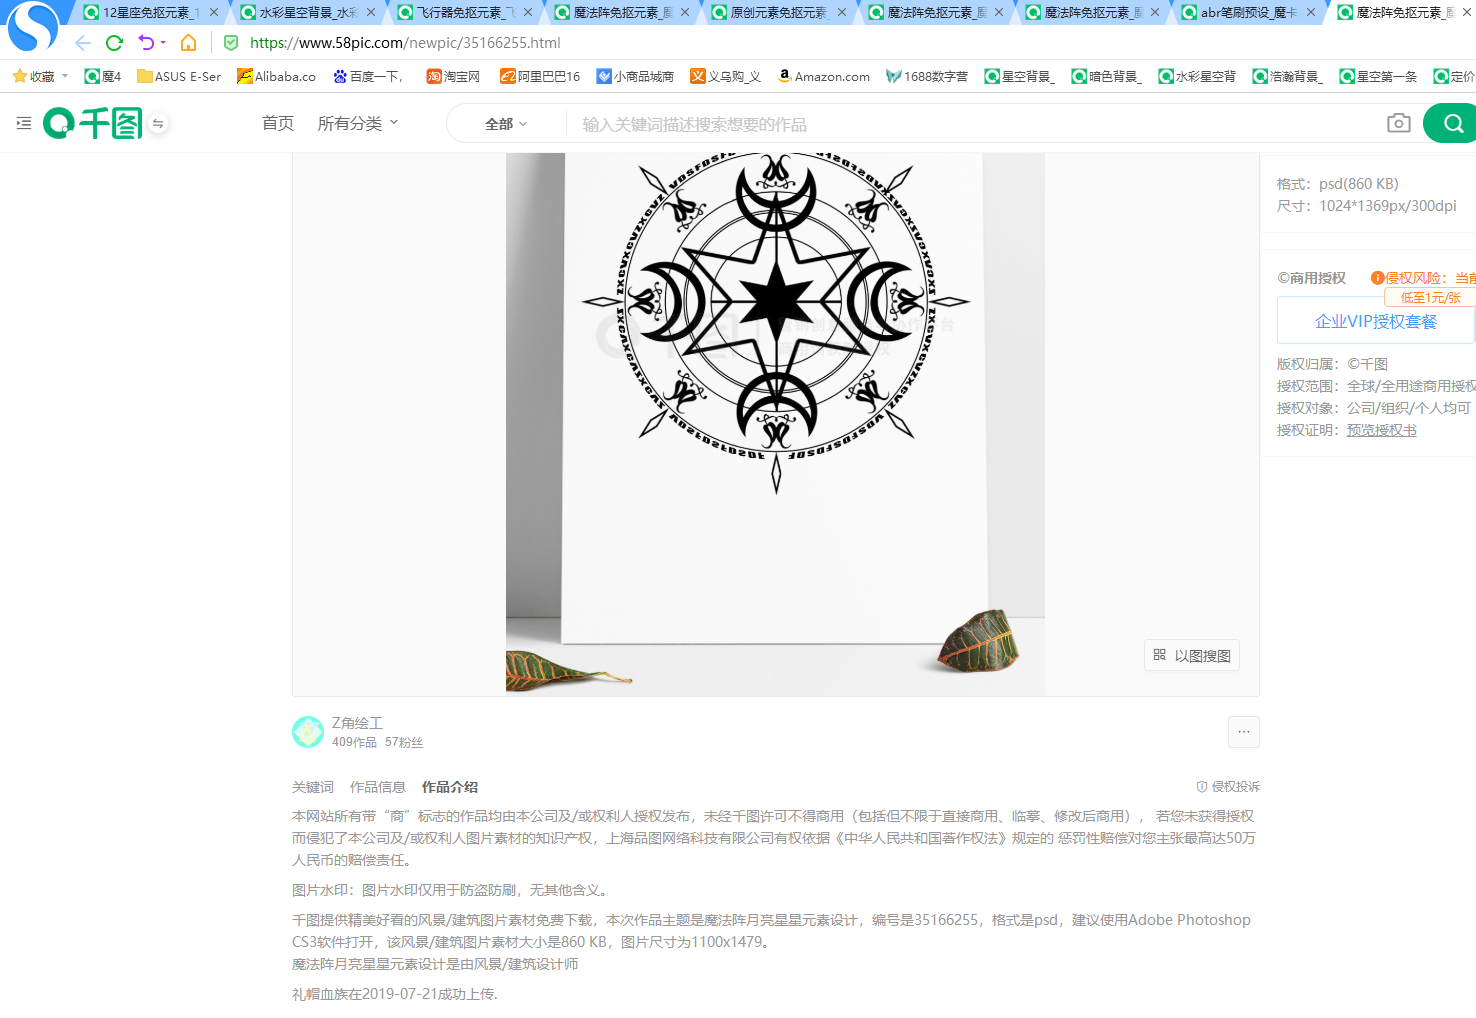Reload the page with the refresh icon
This screenshot has width=1476, height=1018.
click(114, 43)
